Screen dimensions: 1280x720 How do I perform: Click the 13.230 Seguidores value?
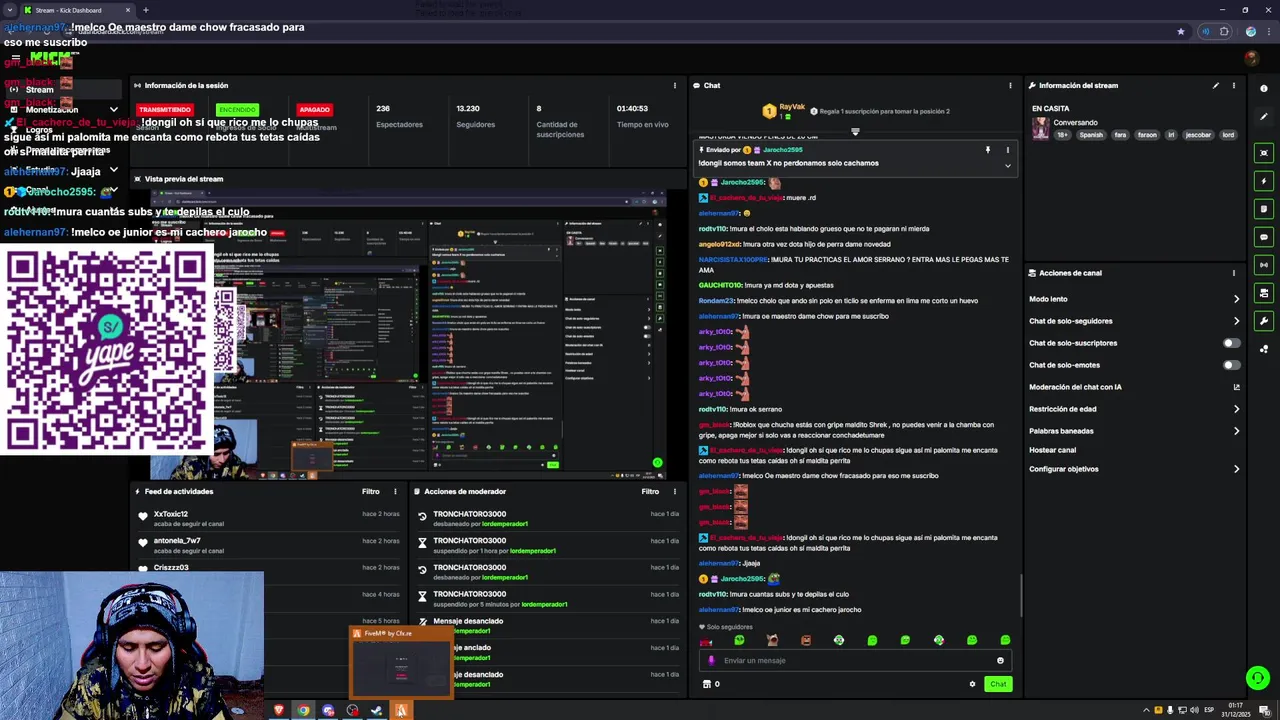tap(468, 108)
